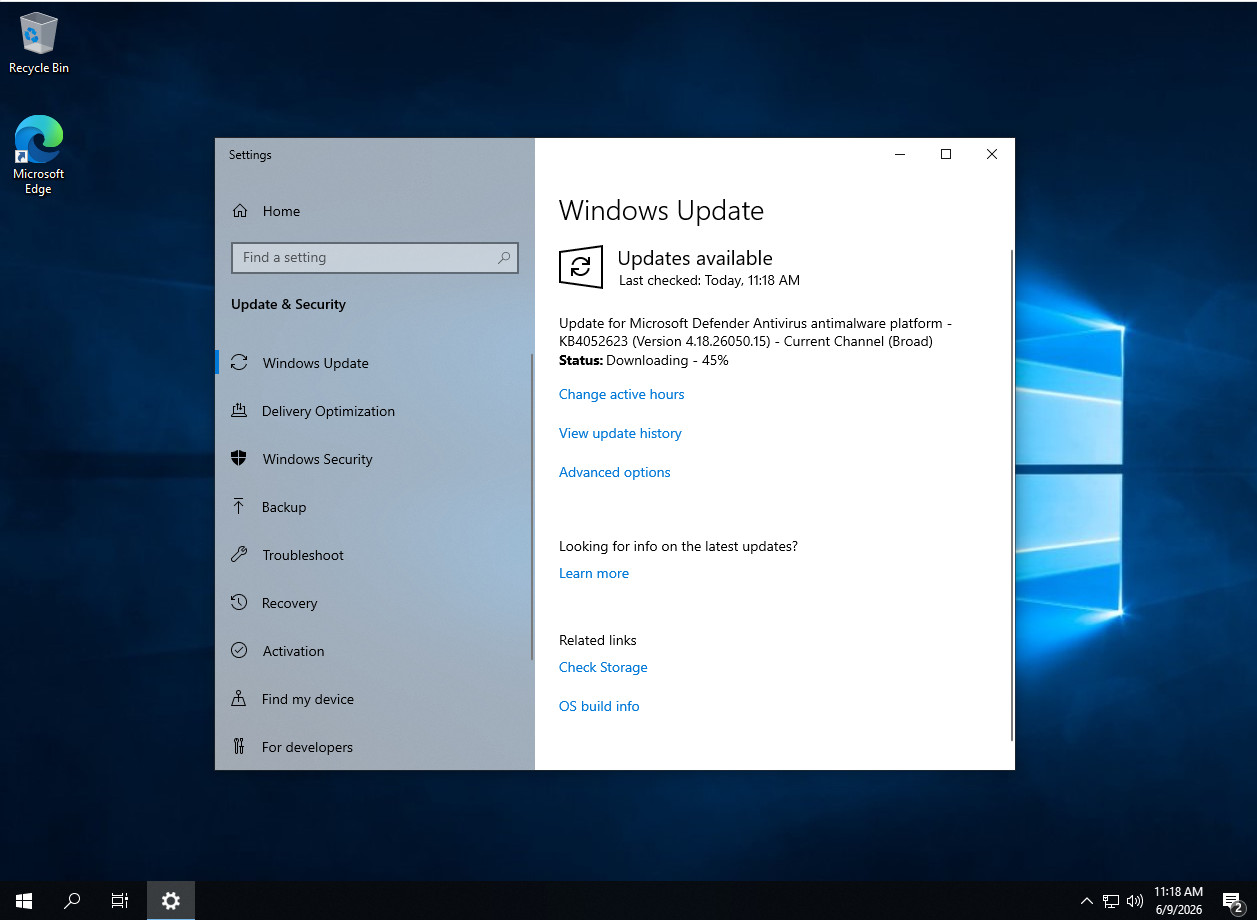Open taskbar search magnifier
Screen dimensions: 1257x920
pos(72,901)
